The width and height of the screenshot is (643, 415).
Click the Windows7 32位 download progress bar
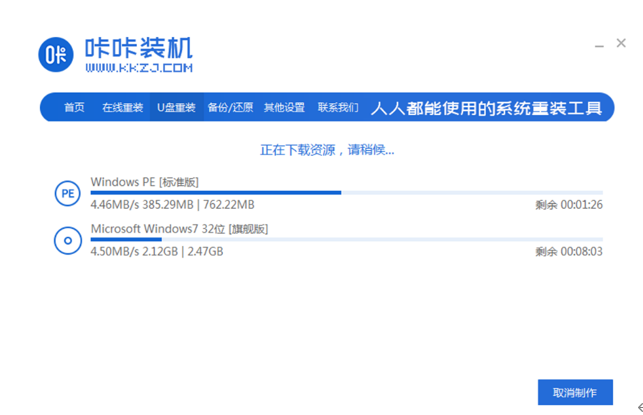[347, 239]
